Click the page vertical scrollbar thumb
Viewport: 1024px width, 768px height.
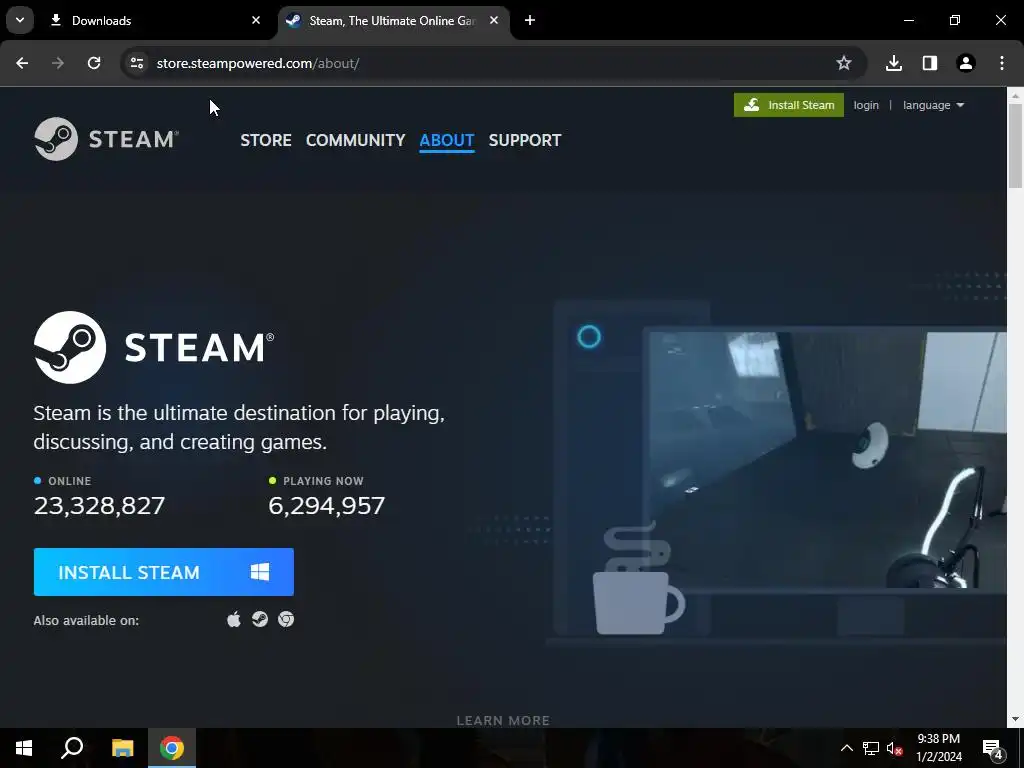coord(1015,147)
